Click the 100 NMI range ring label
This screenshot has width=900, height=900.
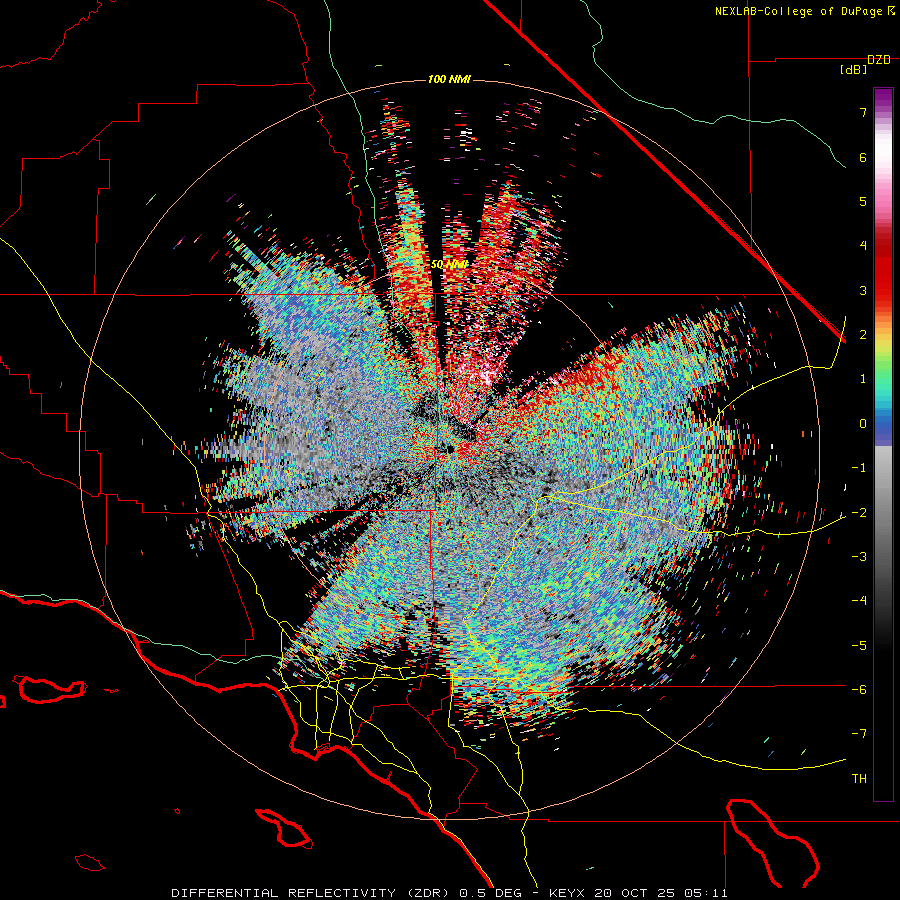tap(449, 79)
